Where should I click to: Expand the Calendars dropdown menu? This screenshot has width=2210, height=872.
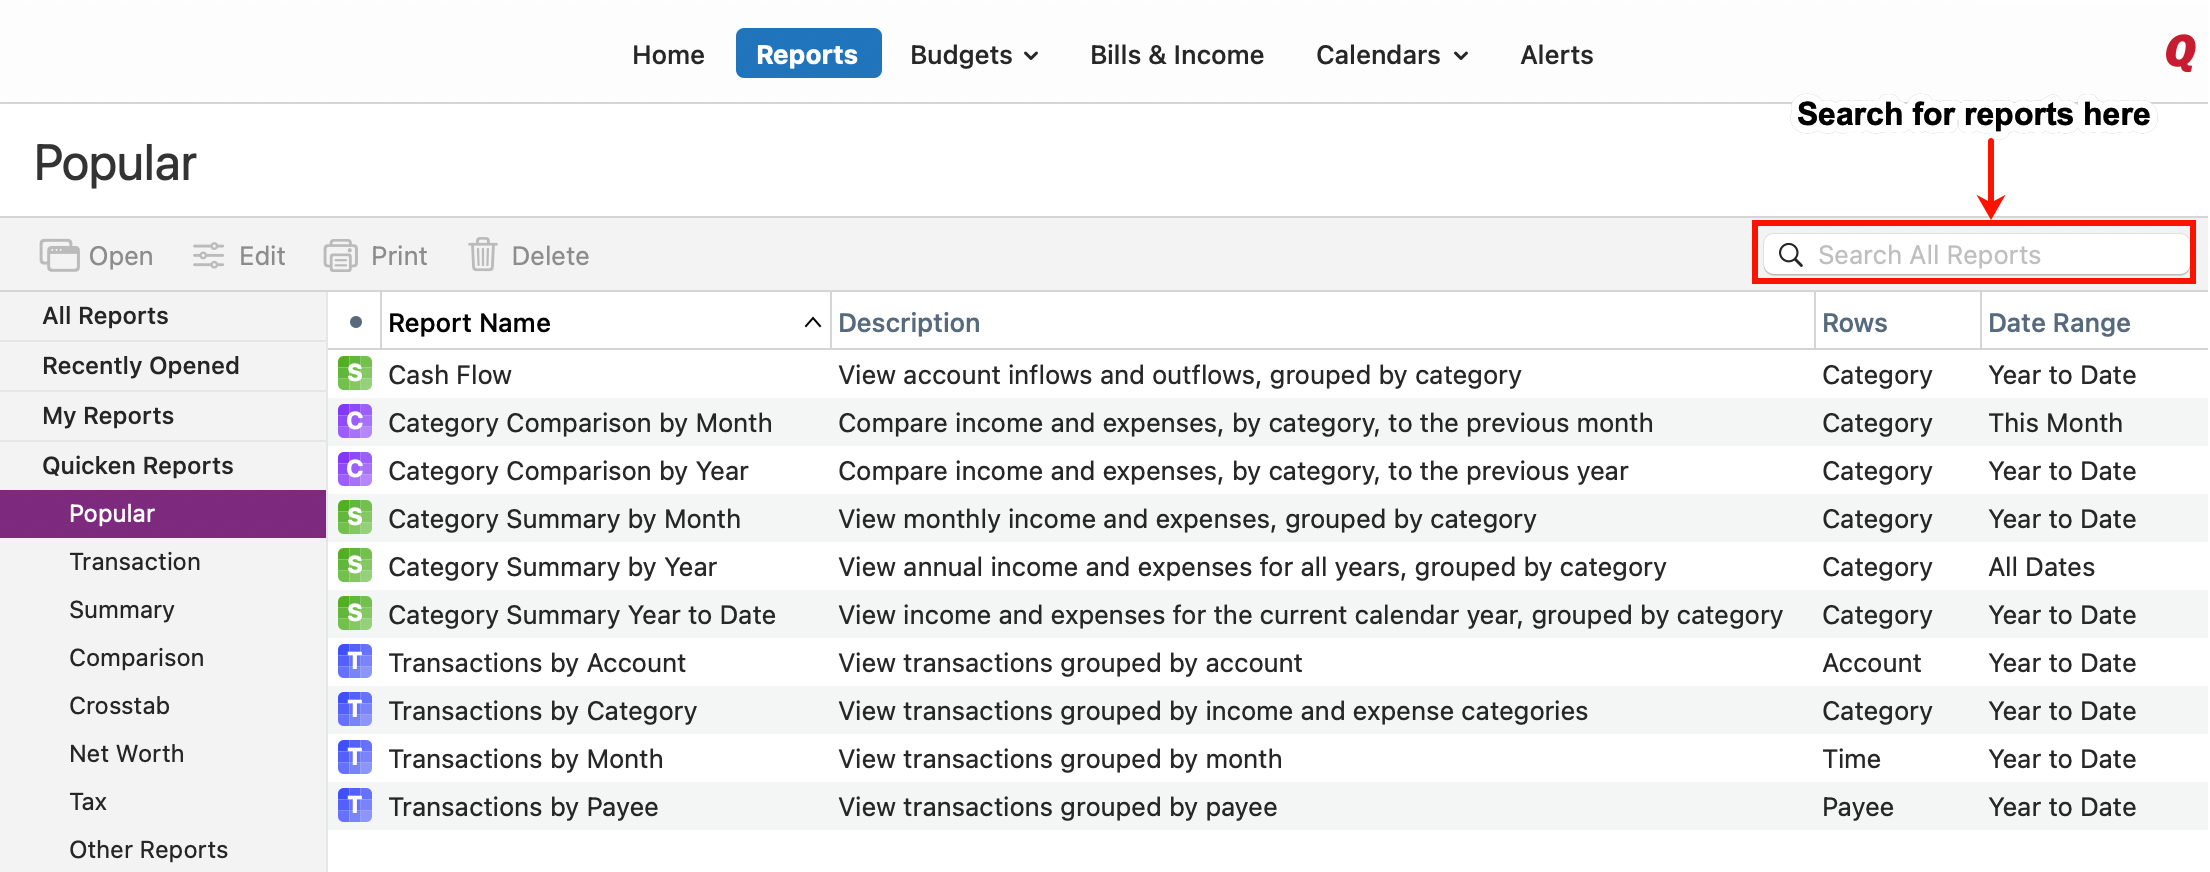1391,55
